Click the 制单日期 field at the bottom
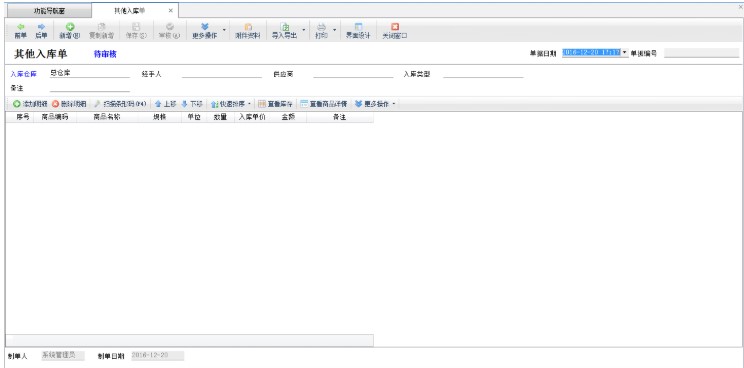Screen dimensions: 744x368 tap(157, 355)
